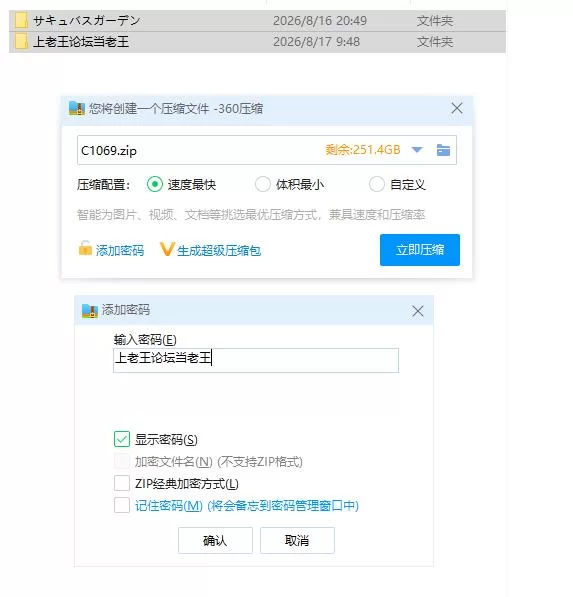Viewport: 573px width, 597px height.
Task: Click the archive icon in the 添加密码 title bar
Action: click(x=90, y=311)
